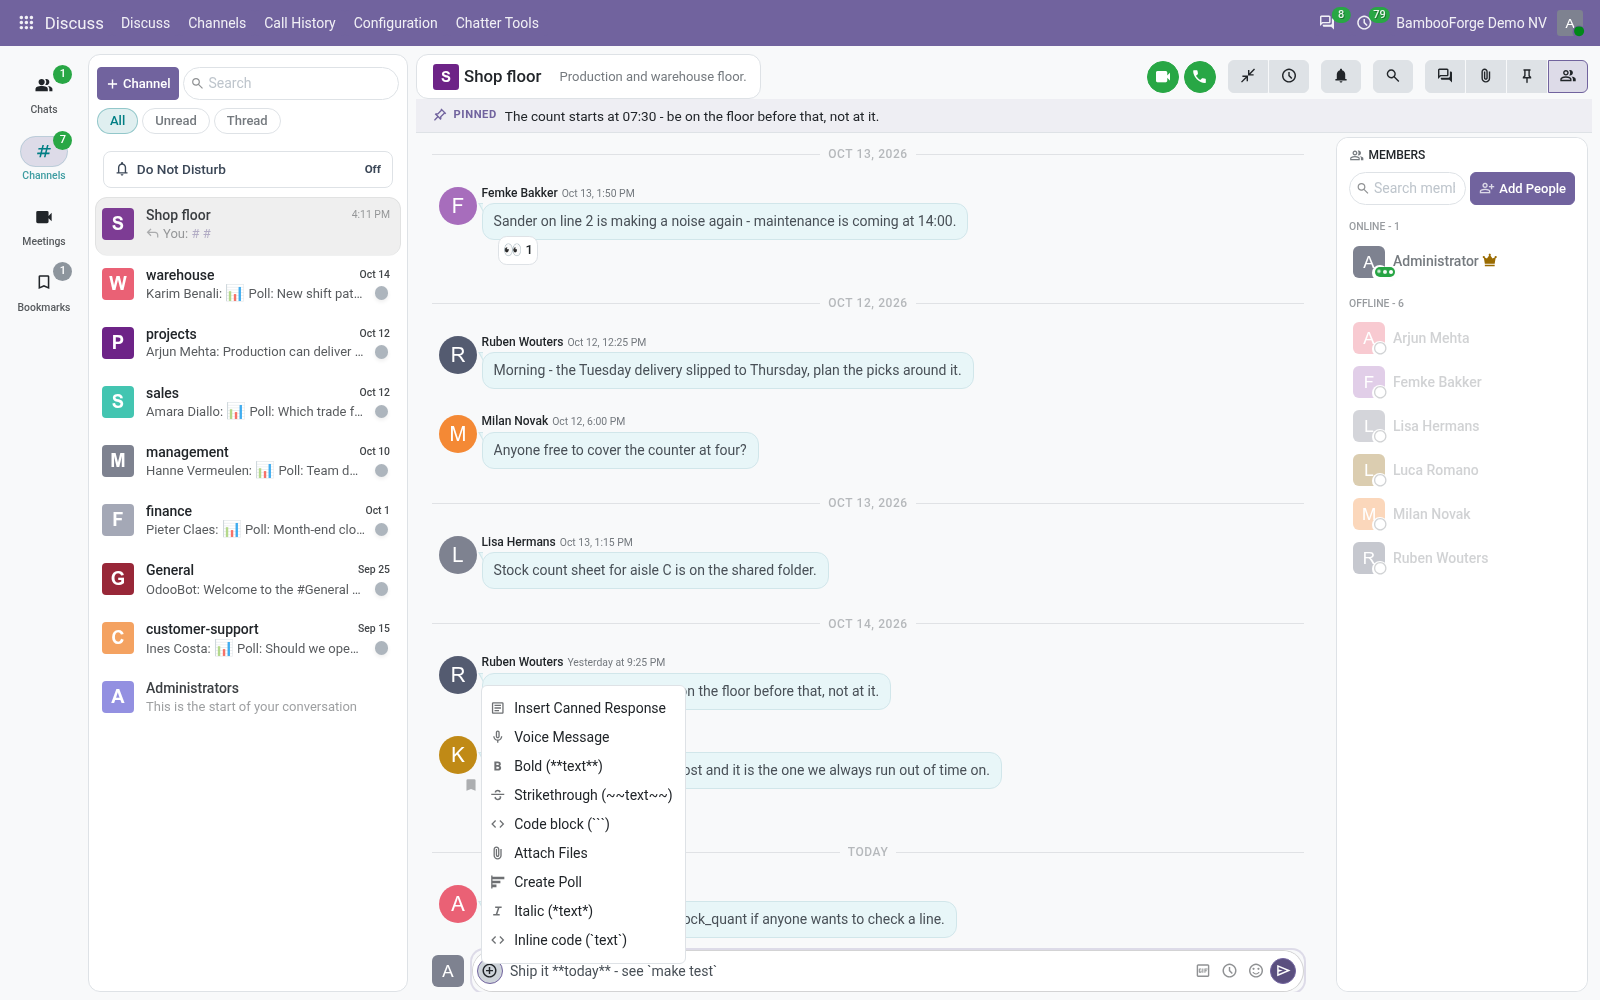Select Voice Message in the composer menu

[584, 737]
